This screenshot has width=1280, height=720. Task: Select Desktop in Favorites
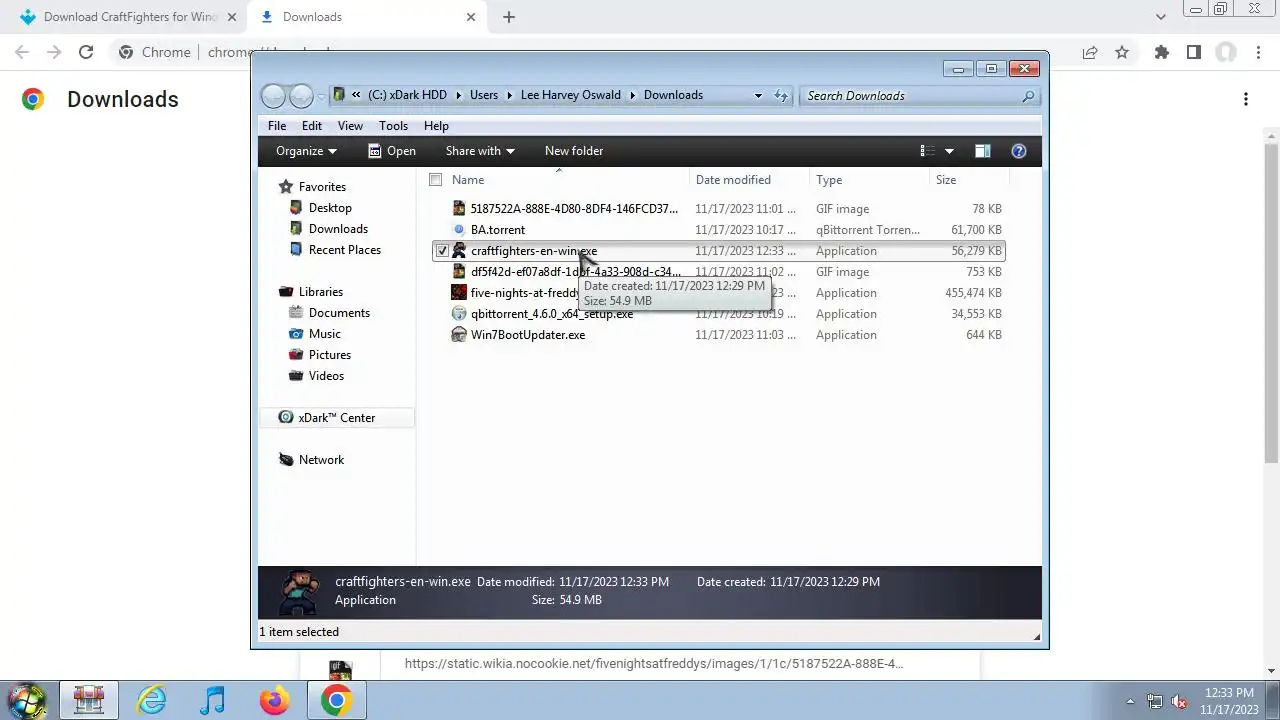click(x=330, y=208)
